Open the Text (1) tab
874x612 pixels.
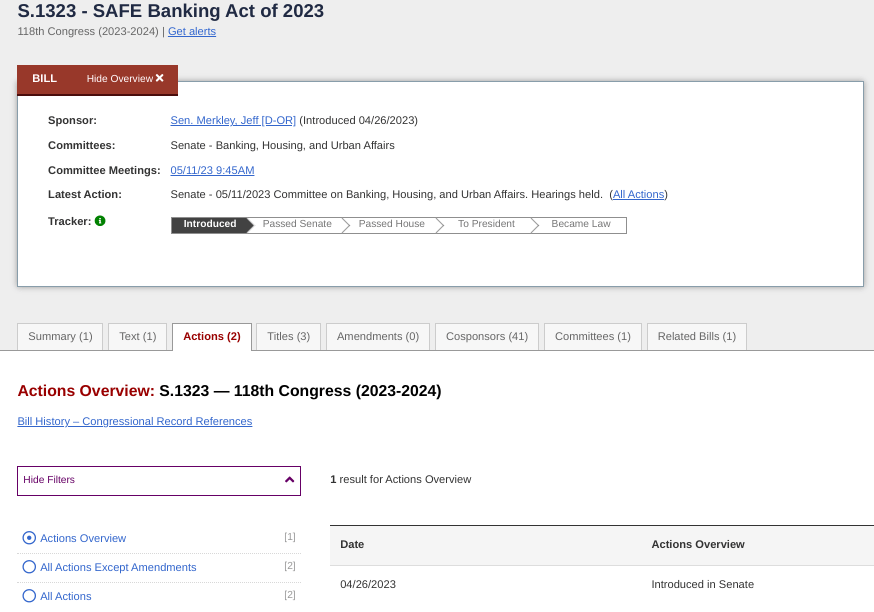click(x=138, y=337)
